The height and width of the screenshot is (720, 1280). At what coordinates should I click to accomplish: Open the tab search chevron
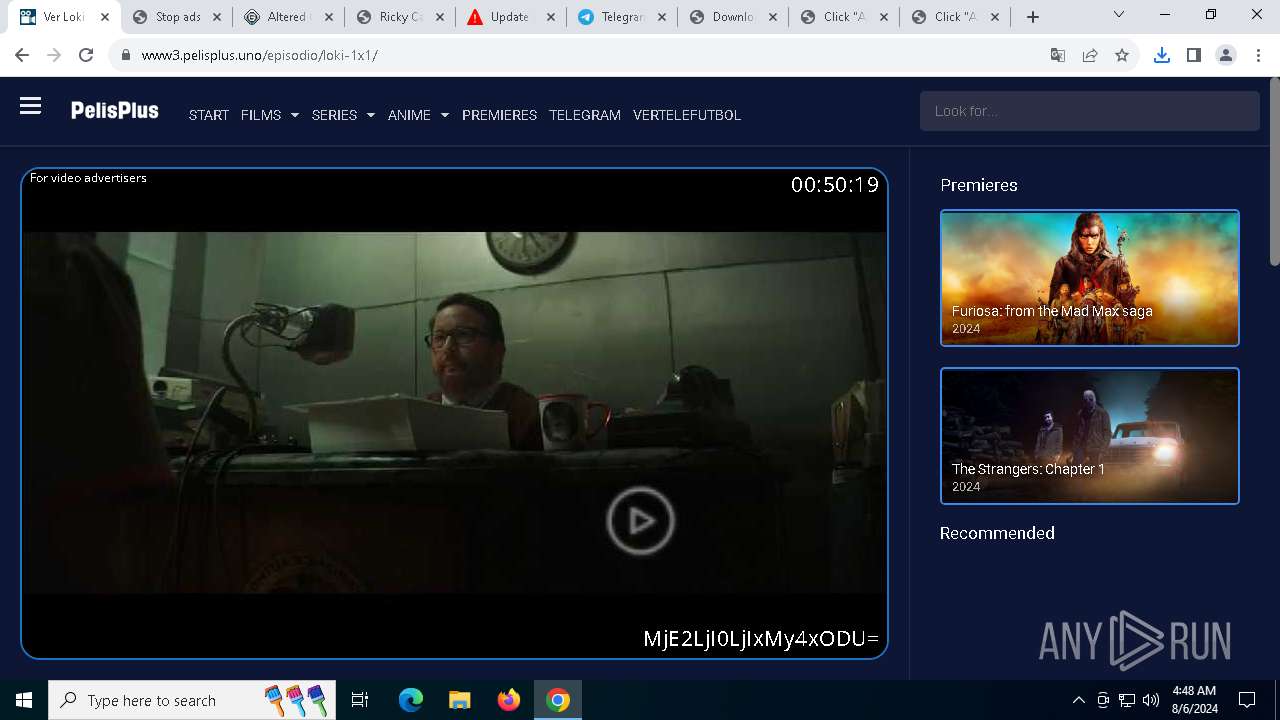(1119, 15)
